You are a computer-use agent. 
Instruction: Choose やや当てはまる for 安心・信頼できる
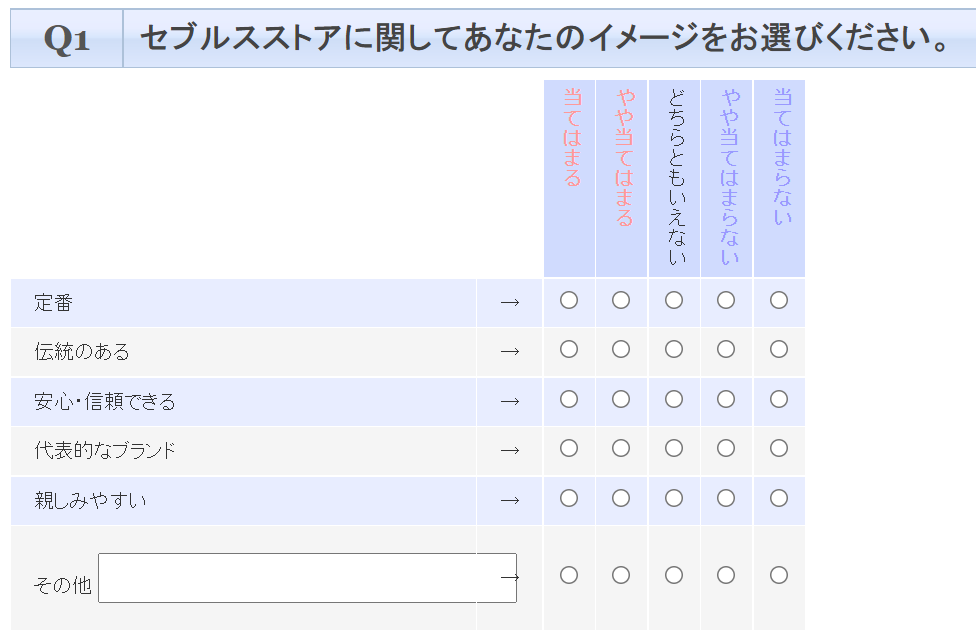(621, 399)
